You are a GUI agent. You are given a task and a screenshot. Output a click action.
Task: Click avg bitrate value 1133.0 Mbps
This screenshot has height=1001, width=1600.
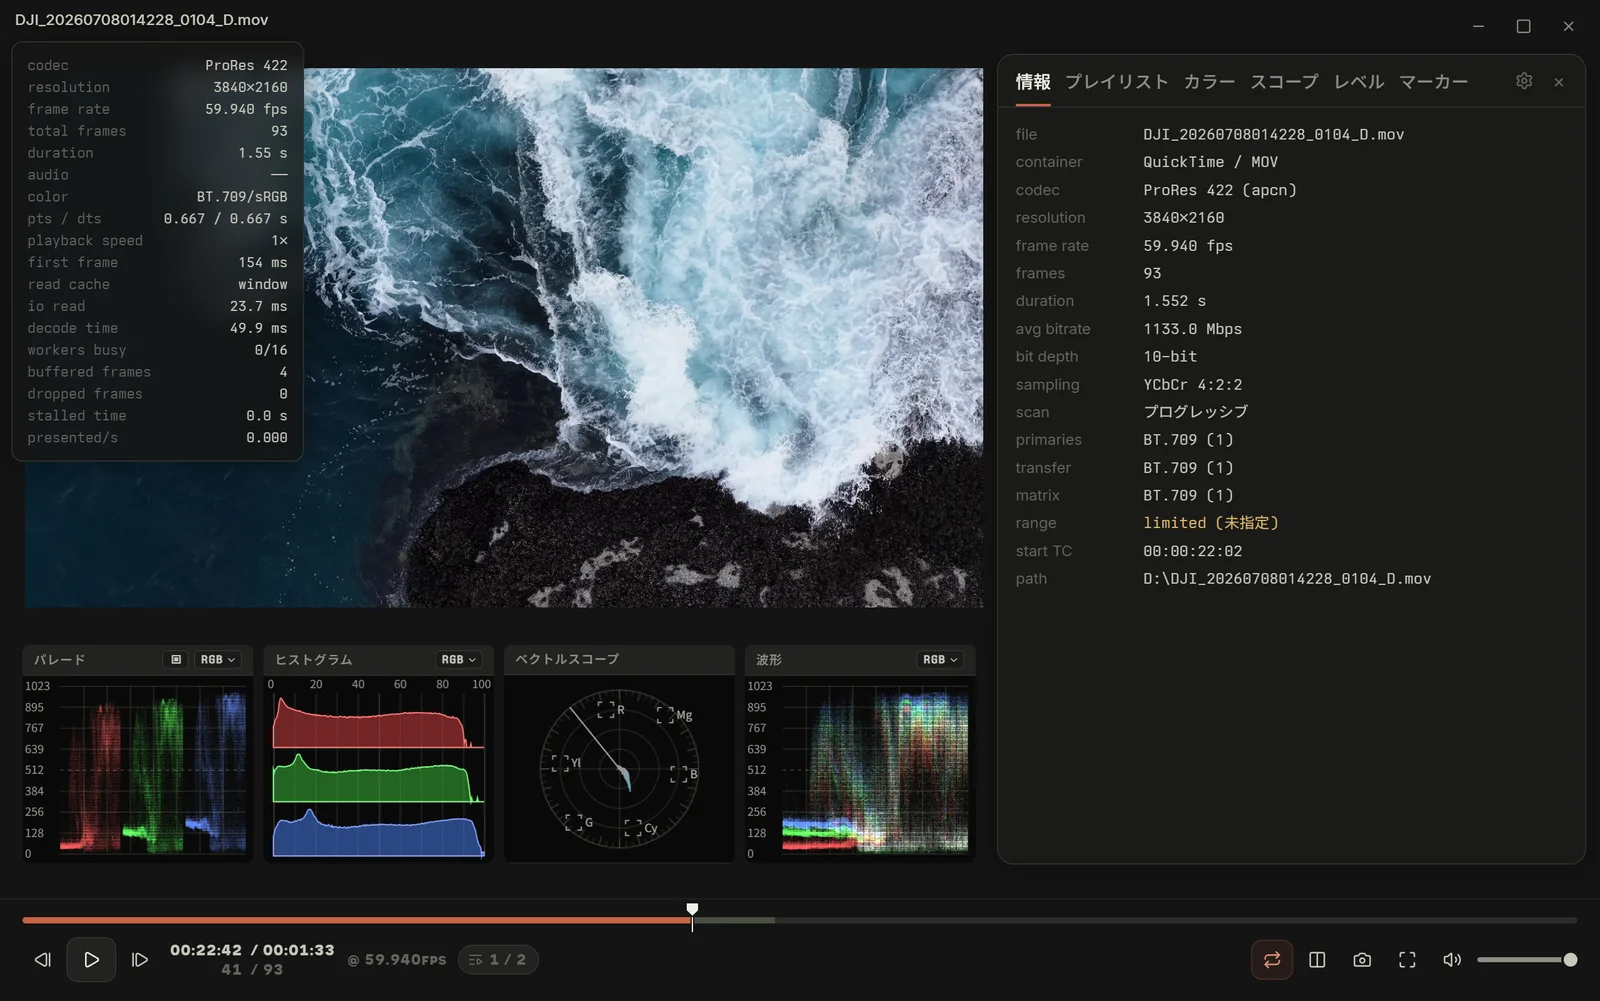[1192, 329]
